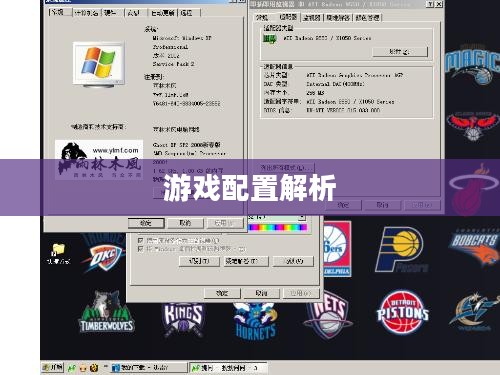This screenshot has height=375, width=500.
Task: Switch to the 远程 Remote tab
Action: (x=189, y=13)
